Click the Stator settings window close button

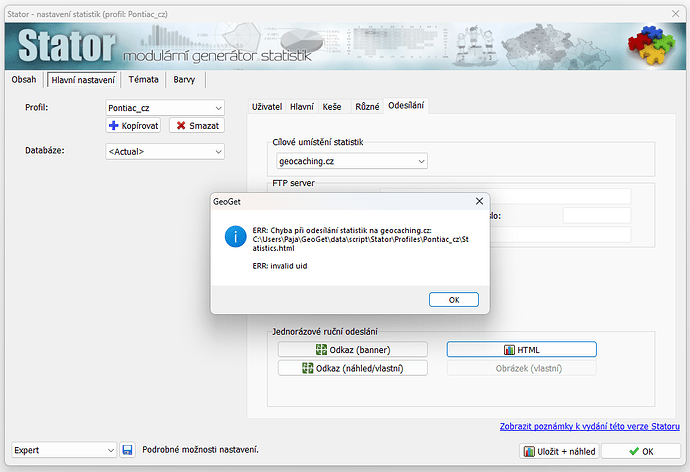(x=675, y=14)
